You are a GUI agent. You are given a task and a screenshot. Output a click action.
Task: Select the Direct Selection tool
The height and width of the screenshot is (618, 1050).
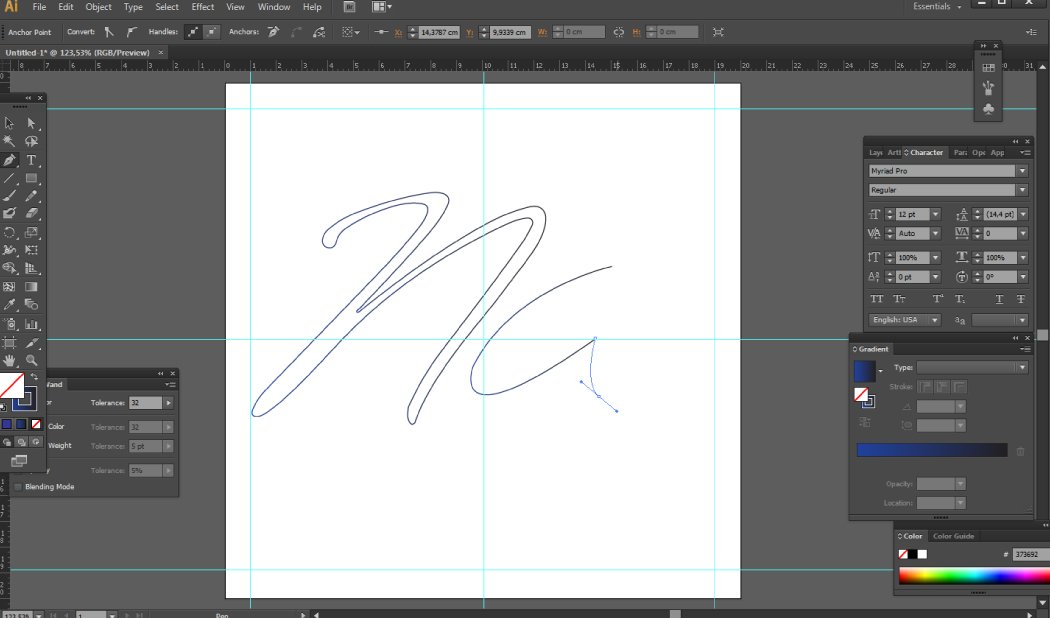31,123
